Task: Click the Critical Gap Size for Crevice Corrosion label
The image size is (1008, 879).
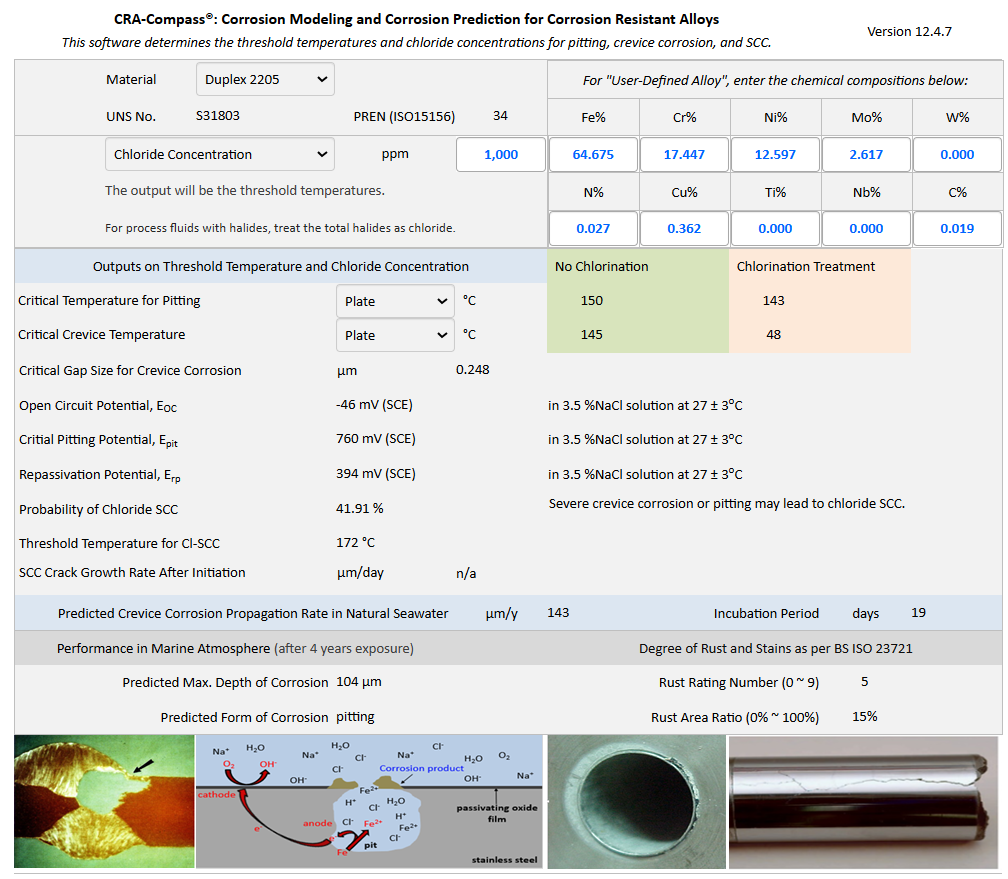Action: click(x=130, y=370)
